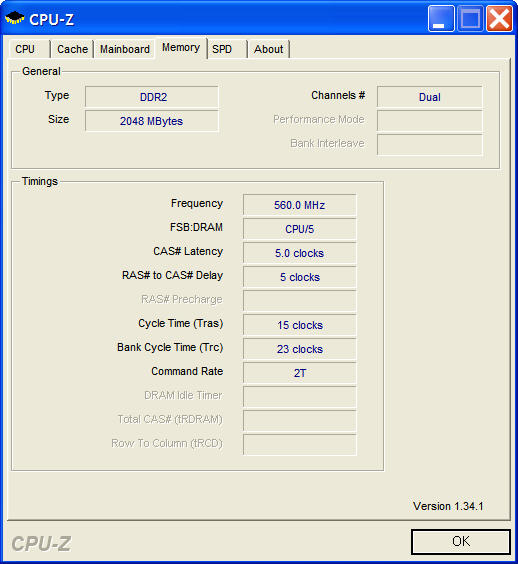Click the 23 clocks Trc value
518x564 pixels.
click(300, 349)
